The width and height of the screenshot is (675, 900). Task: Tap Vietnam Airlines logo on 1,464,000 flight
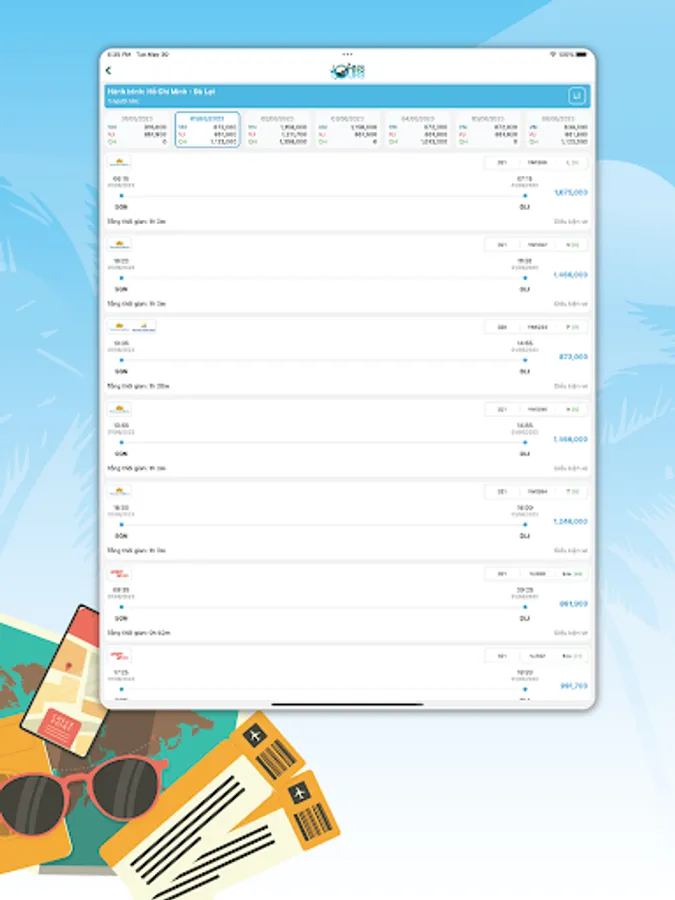pos(119,245)
